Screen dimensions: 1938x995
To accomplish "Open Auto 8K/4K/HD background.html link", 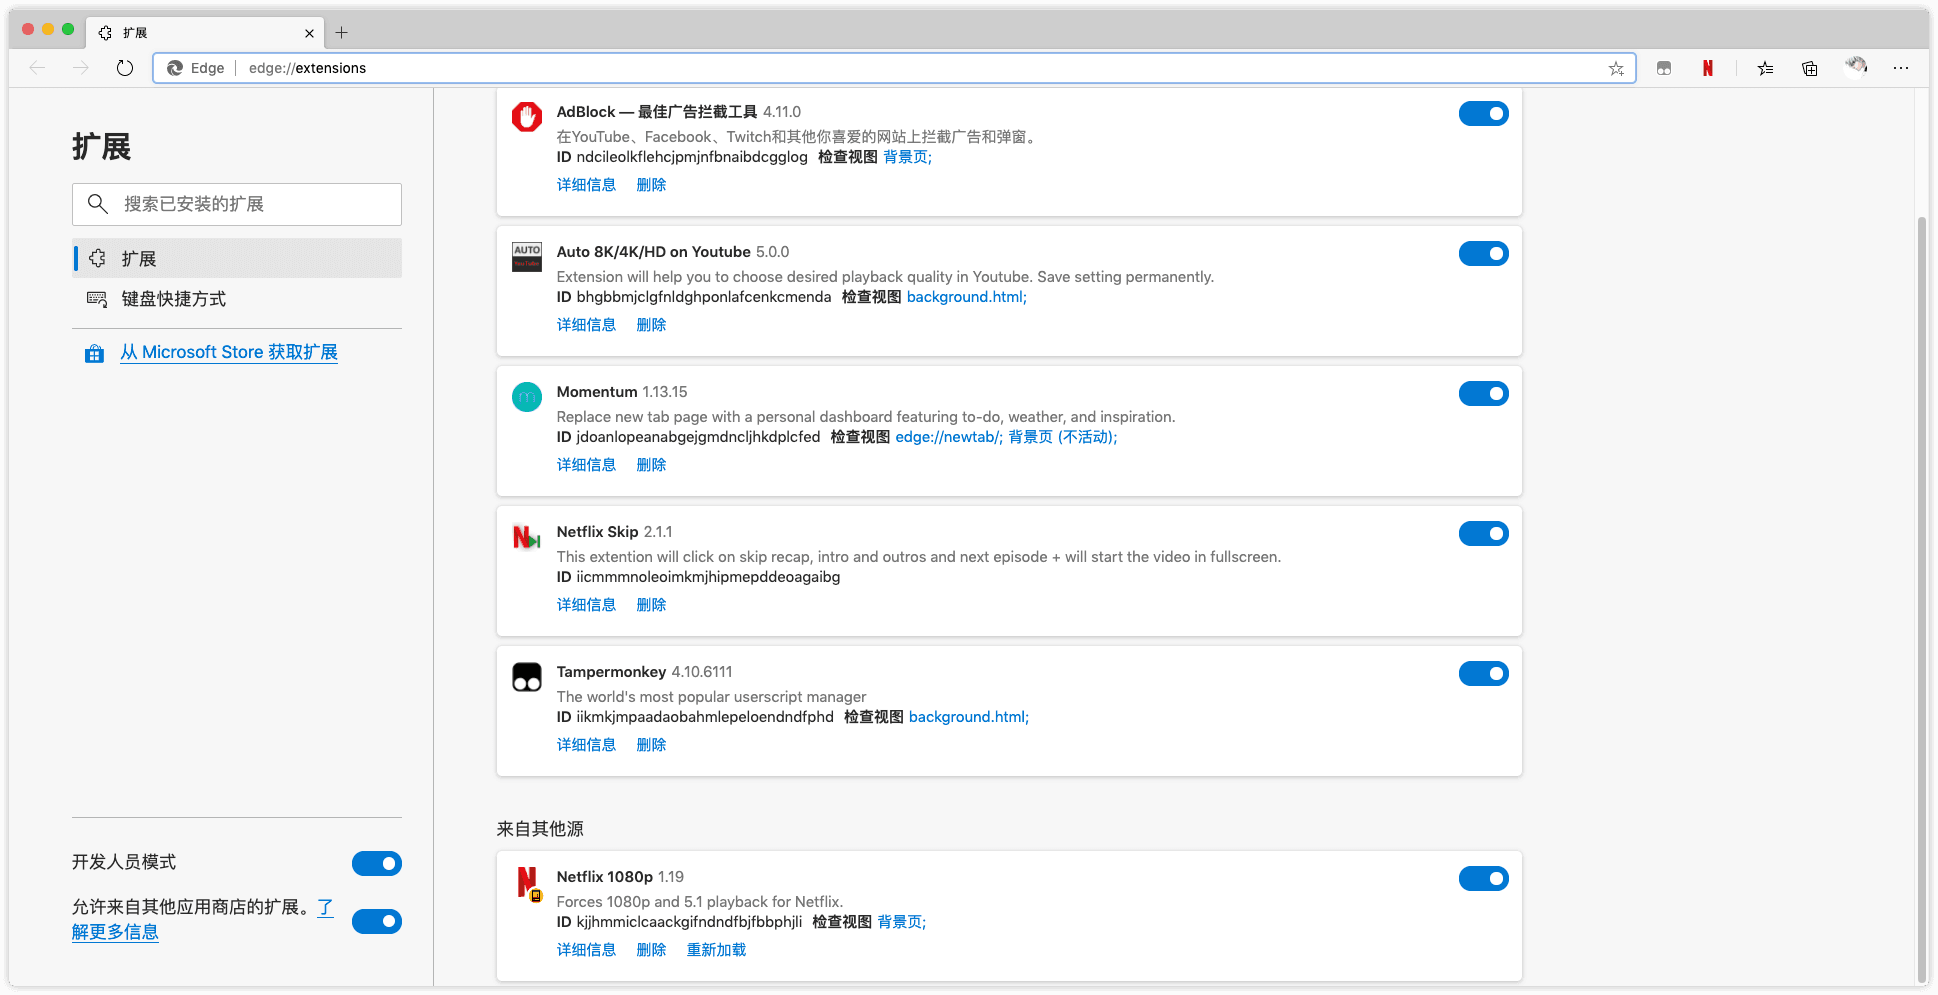I will (x=966, y=297).
